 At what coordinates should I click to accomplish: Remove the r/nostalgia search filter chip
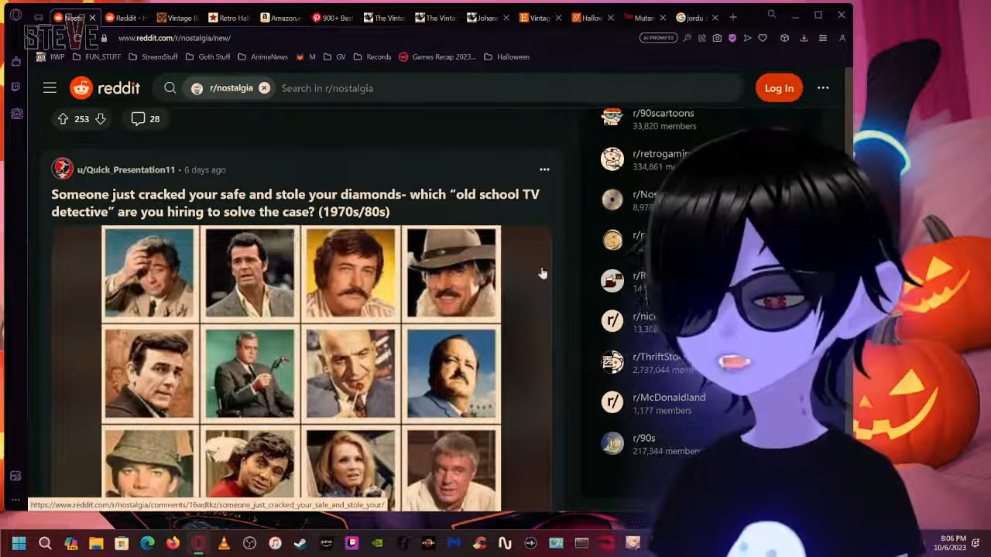point(264,88)
